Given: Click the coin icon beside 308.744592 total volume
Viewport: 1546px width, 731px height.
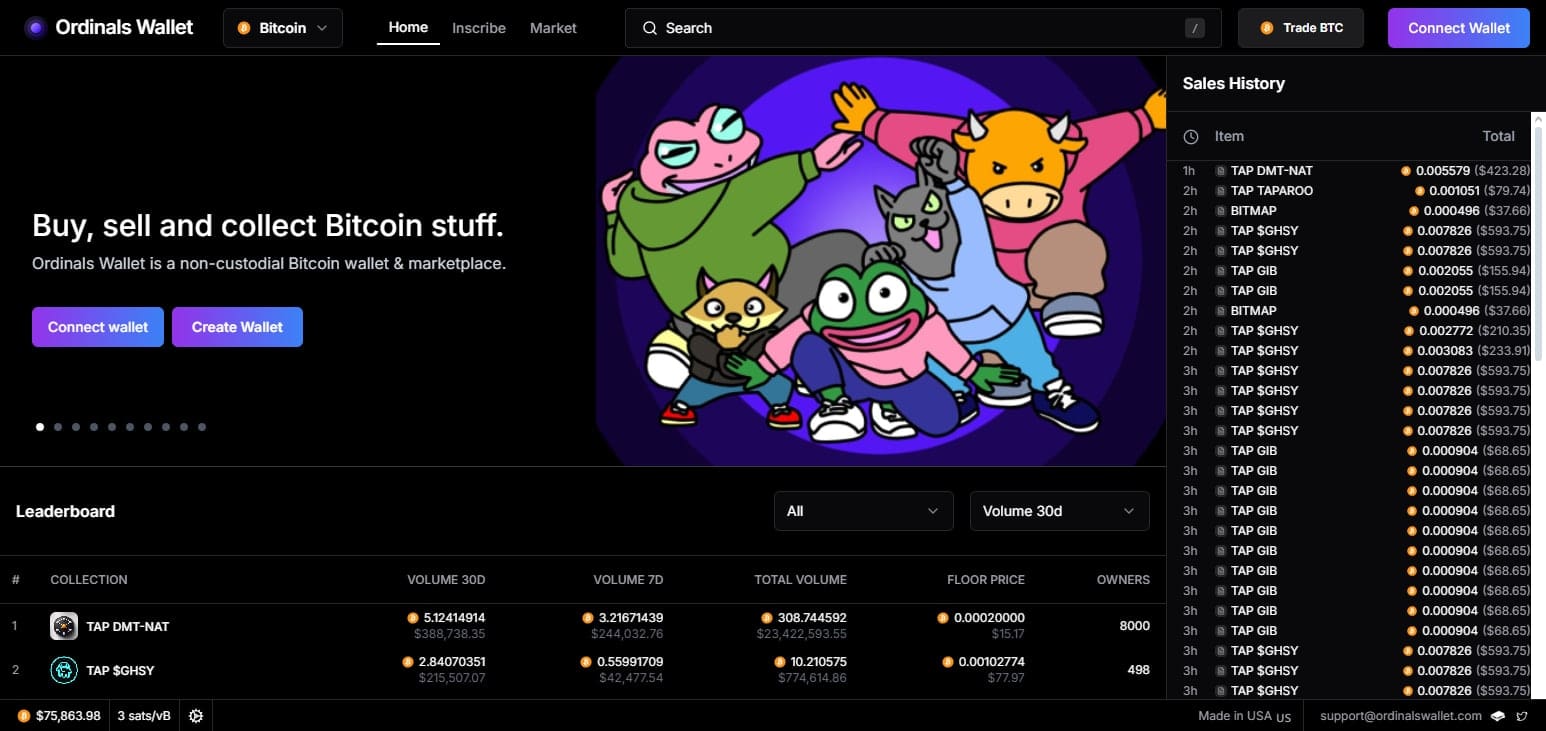Looking at the screenshot, I should pyautogui.click(x=766, y=618).
